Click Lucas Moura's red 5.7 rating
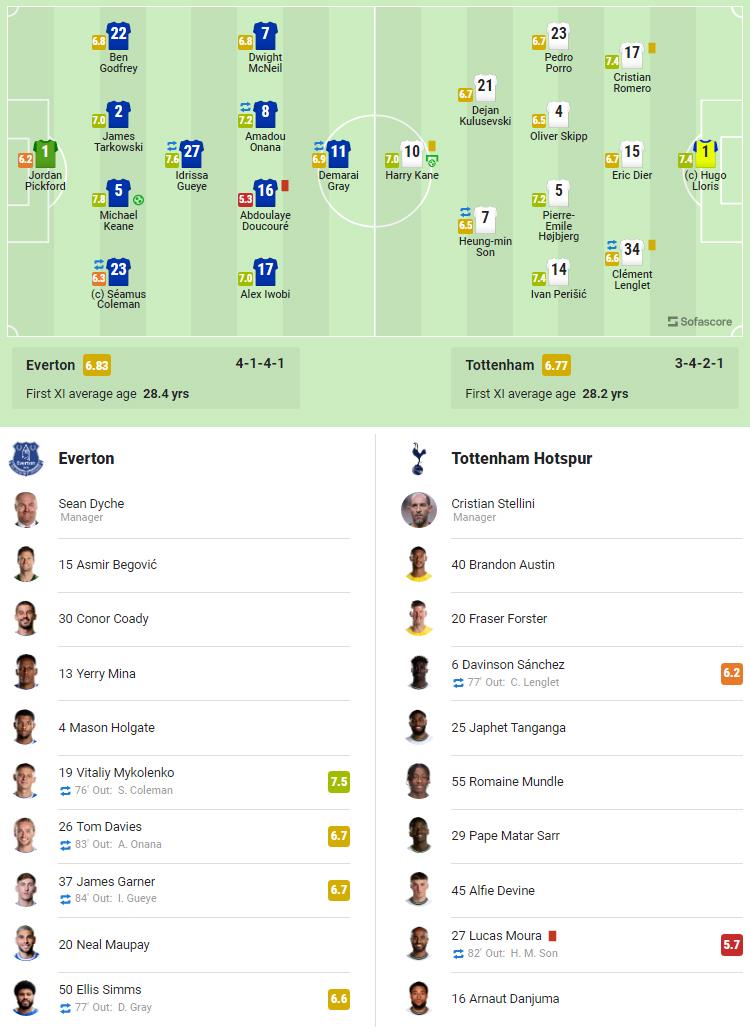The width and height of the screenshot is (750, 1032). pyautogui.click(x=732, y=944)
